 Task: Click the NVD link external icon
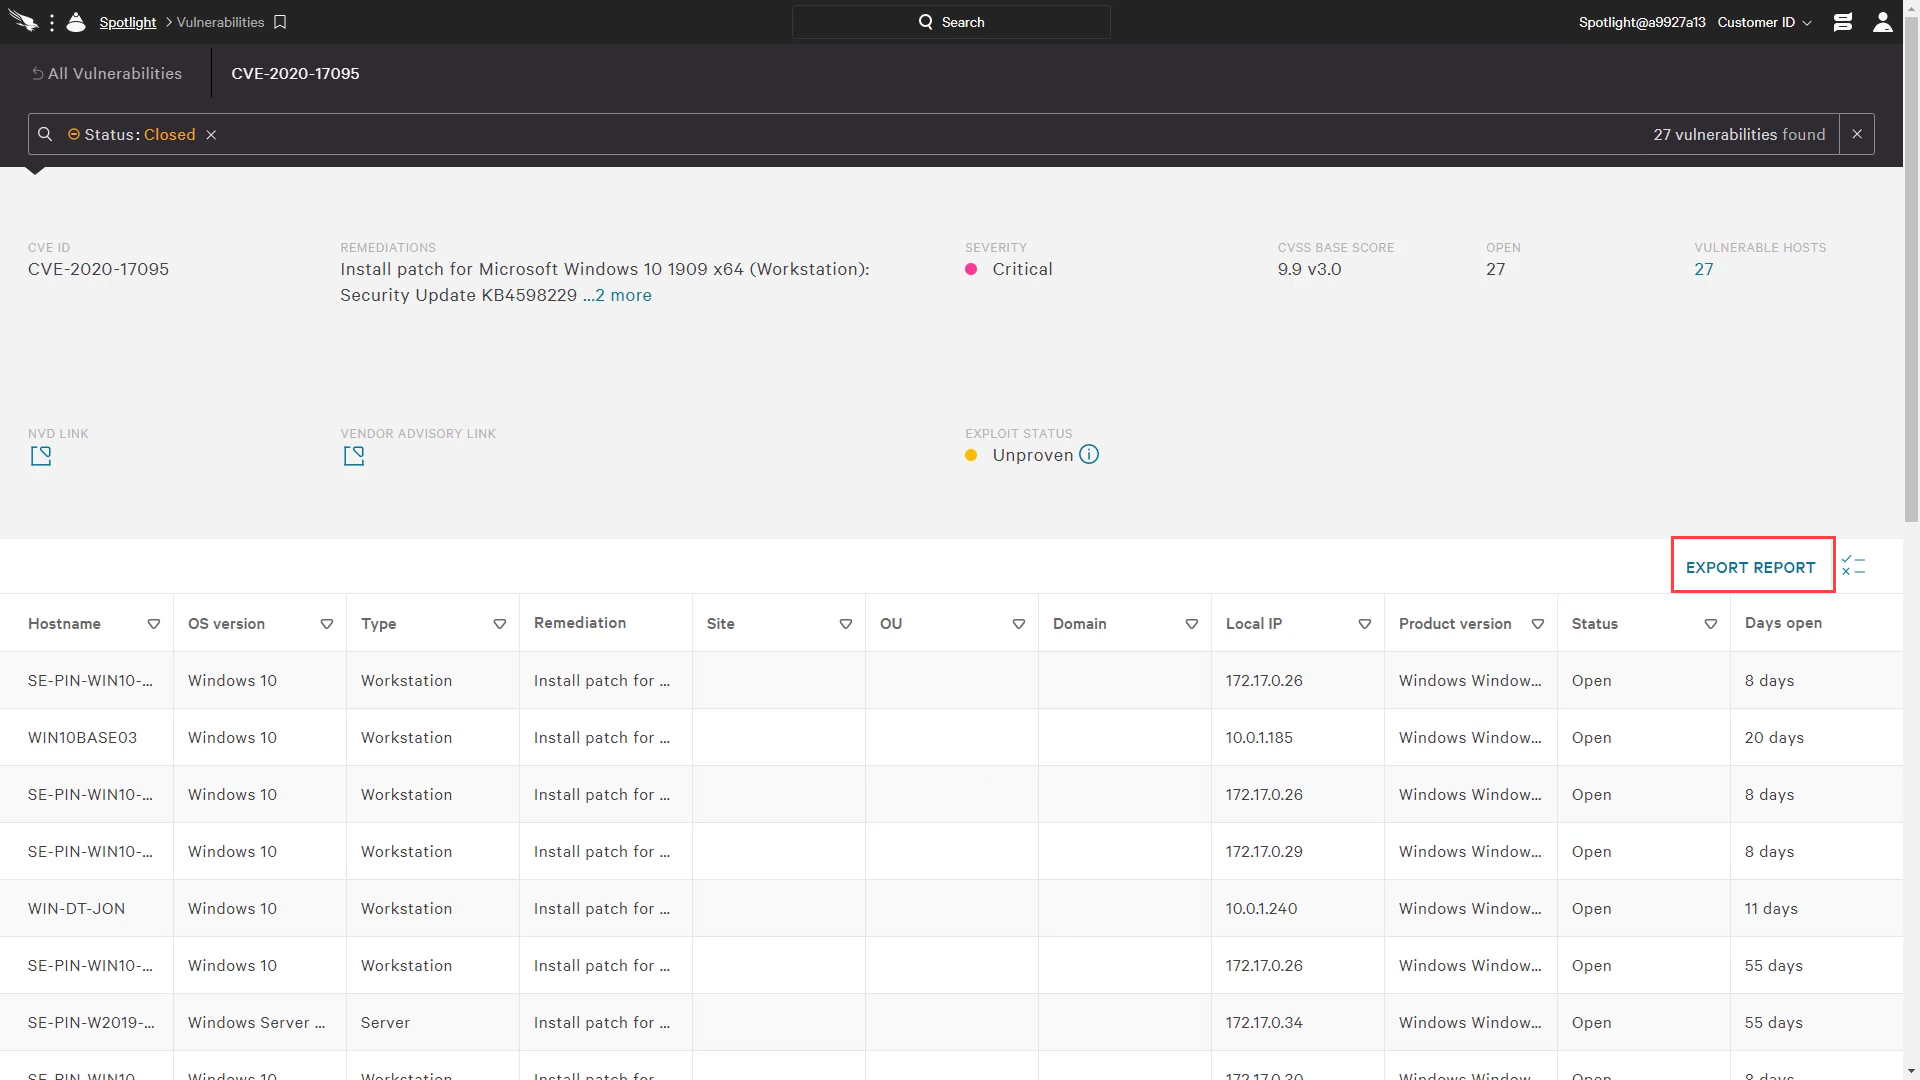click(x=40, y=456)
